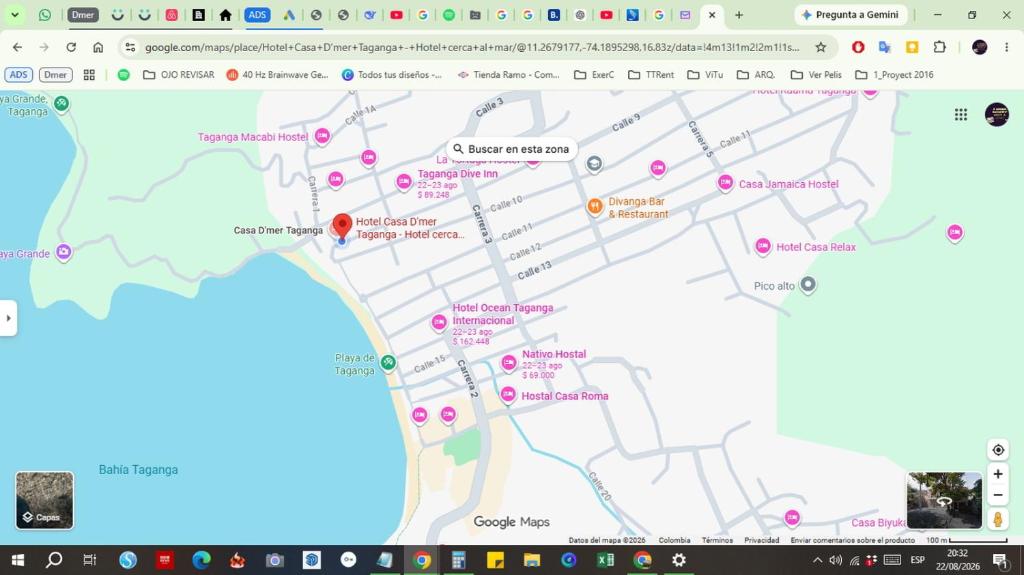Open the 1_Proyect 2016 bookmarks folder

894,75
